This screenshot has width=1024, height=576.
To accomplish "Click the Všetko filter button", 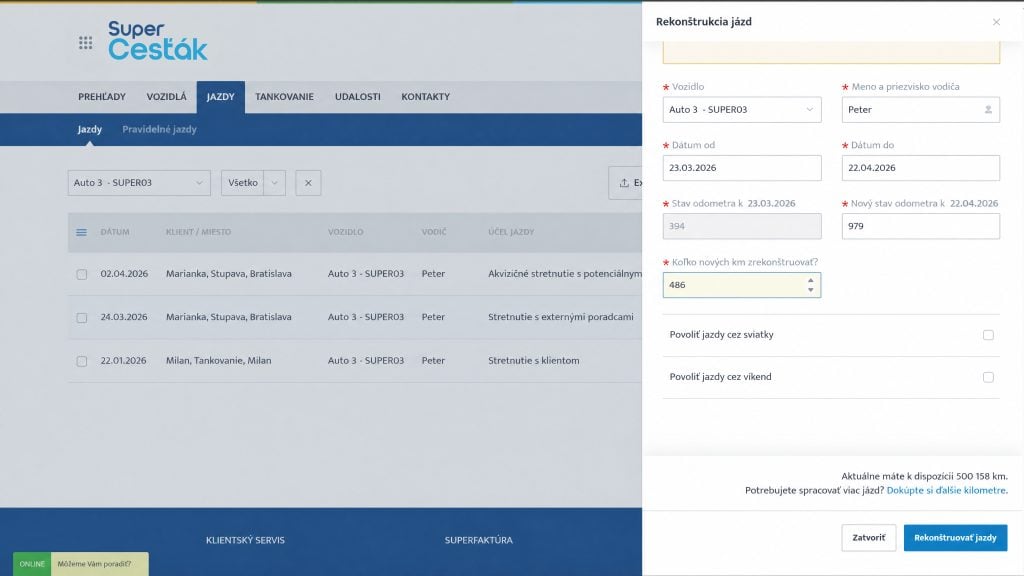I will (x=243, y=183).
